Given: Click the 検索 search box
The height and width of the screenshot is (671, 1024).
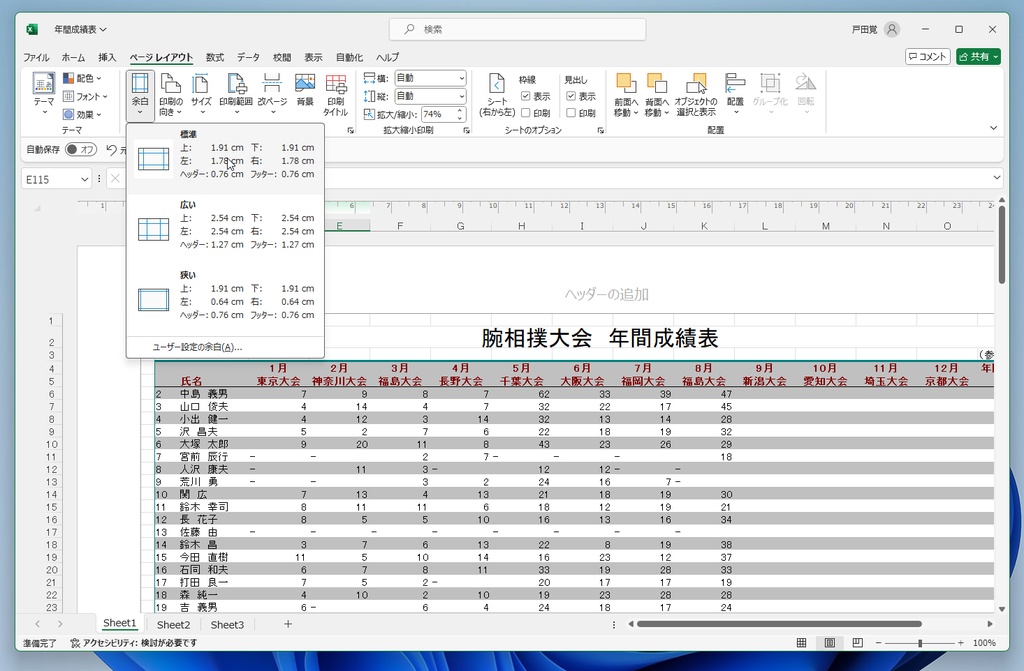Looking at the screenshot, I should click(x=517, y=29).
